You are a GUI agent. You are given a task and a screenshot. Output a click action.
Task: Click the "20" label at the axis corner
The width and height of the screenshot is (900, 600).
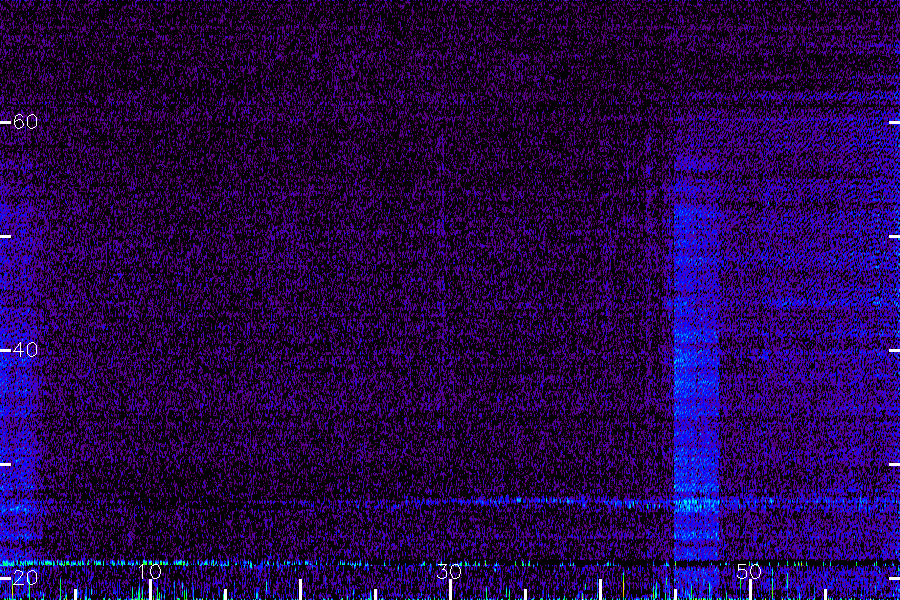tap(25, 578)
